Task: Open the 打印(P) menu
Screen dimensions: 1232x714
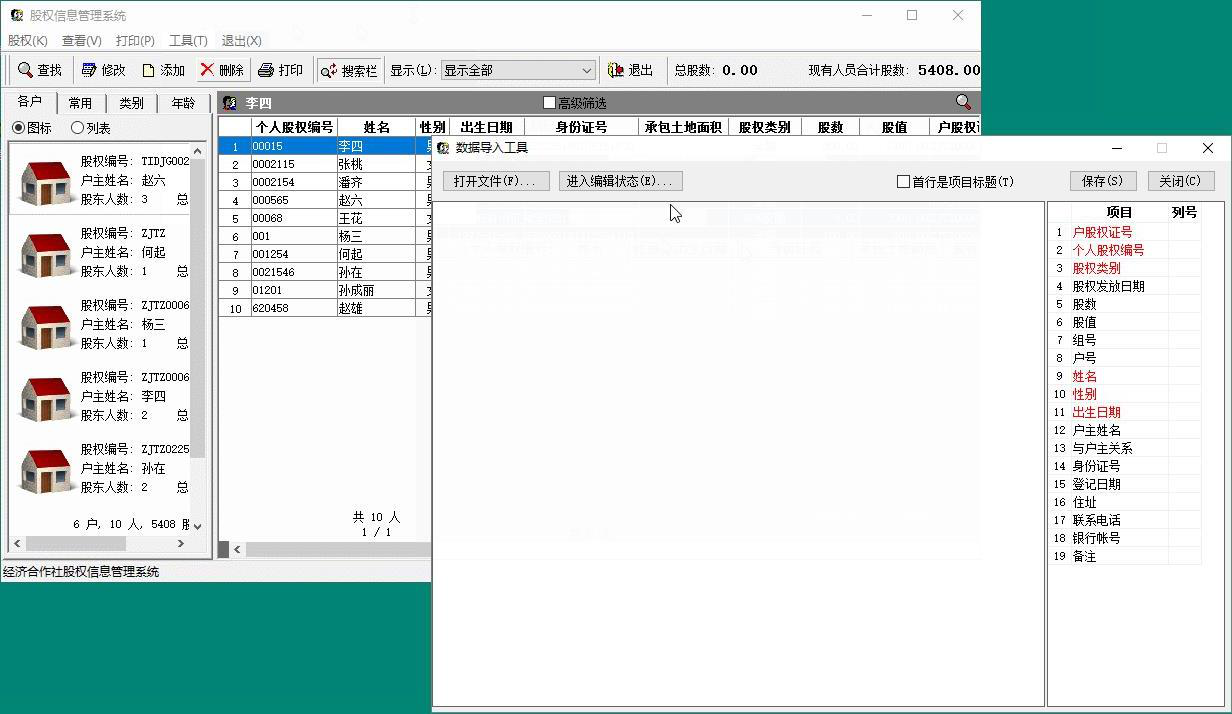Action: coord(135,41)
